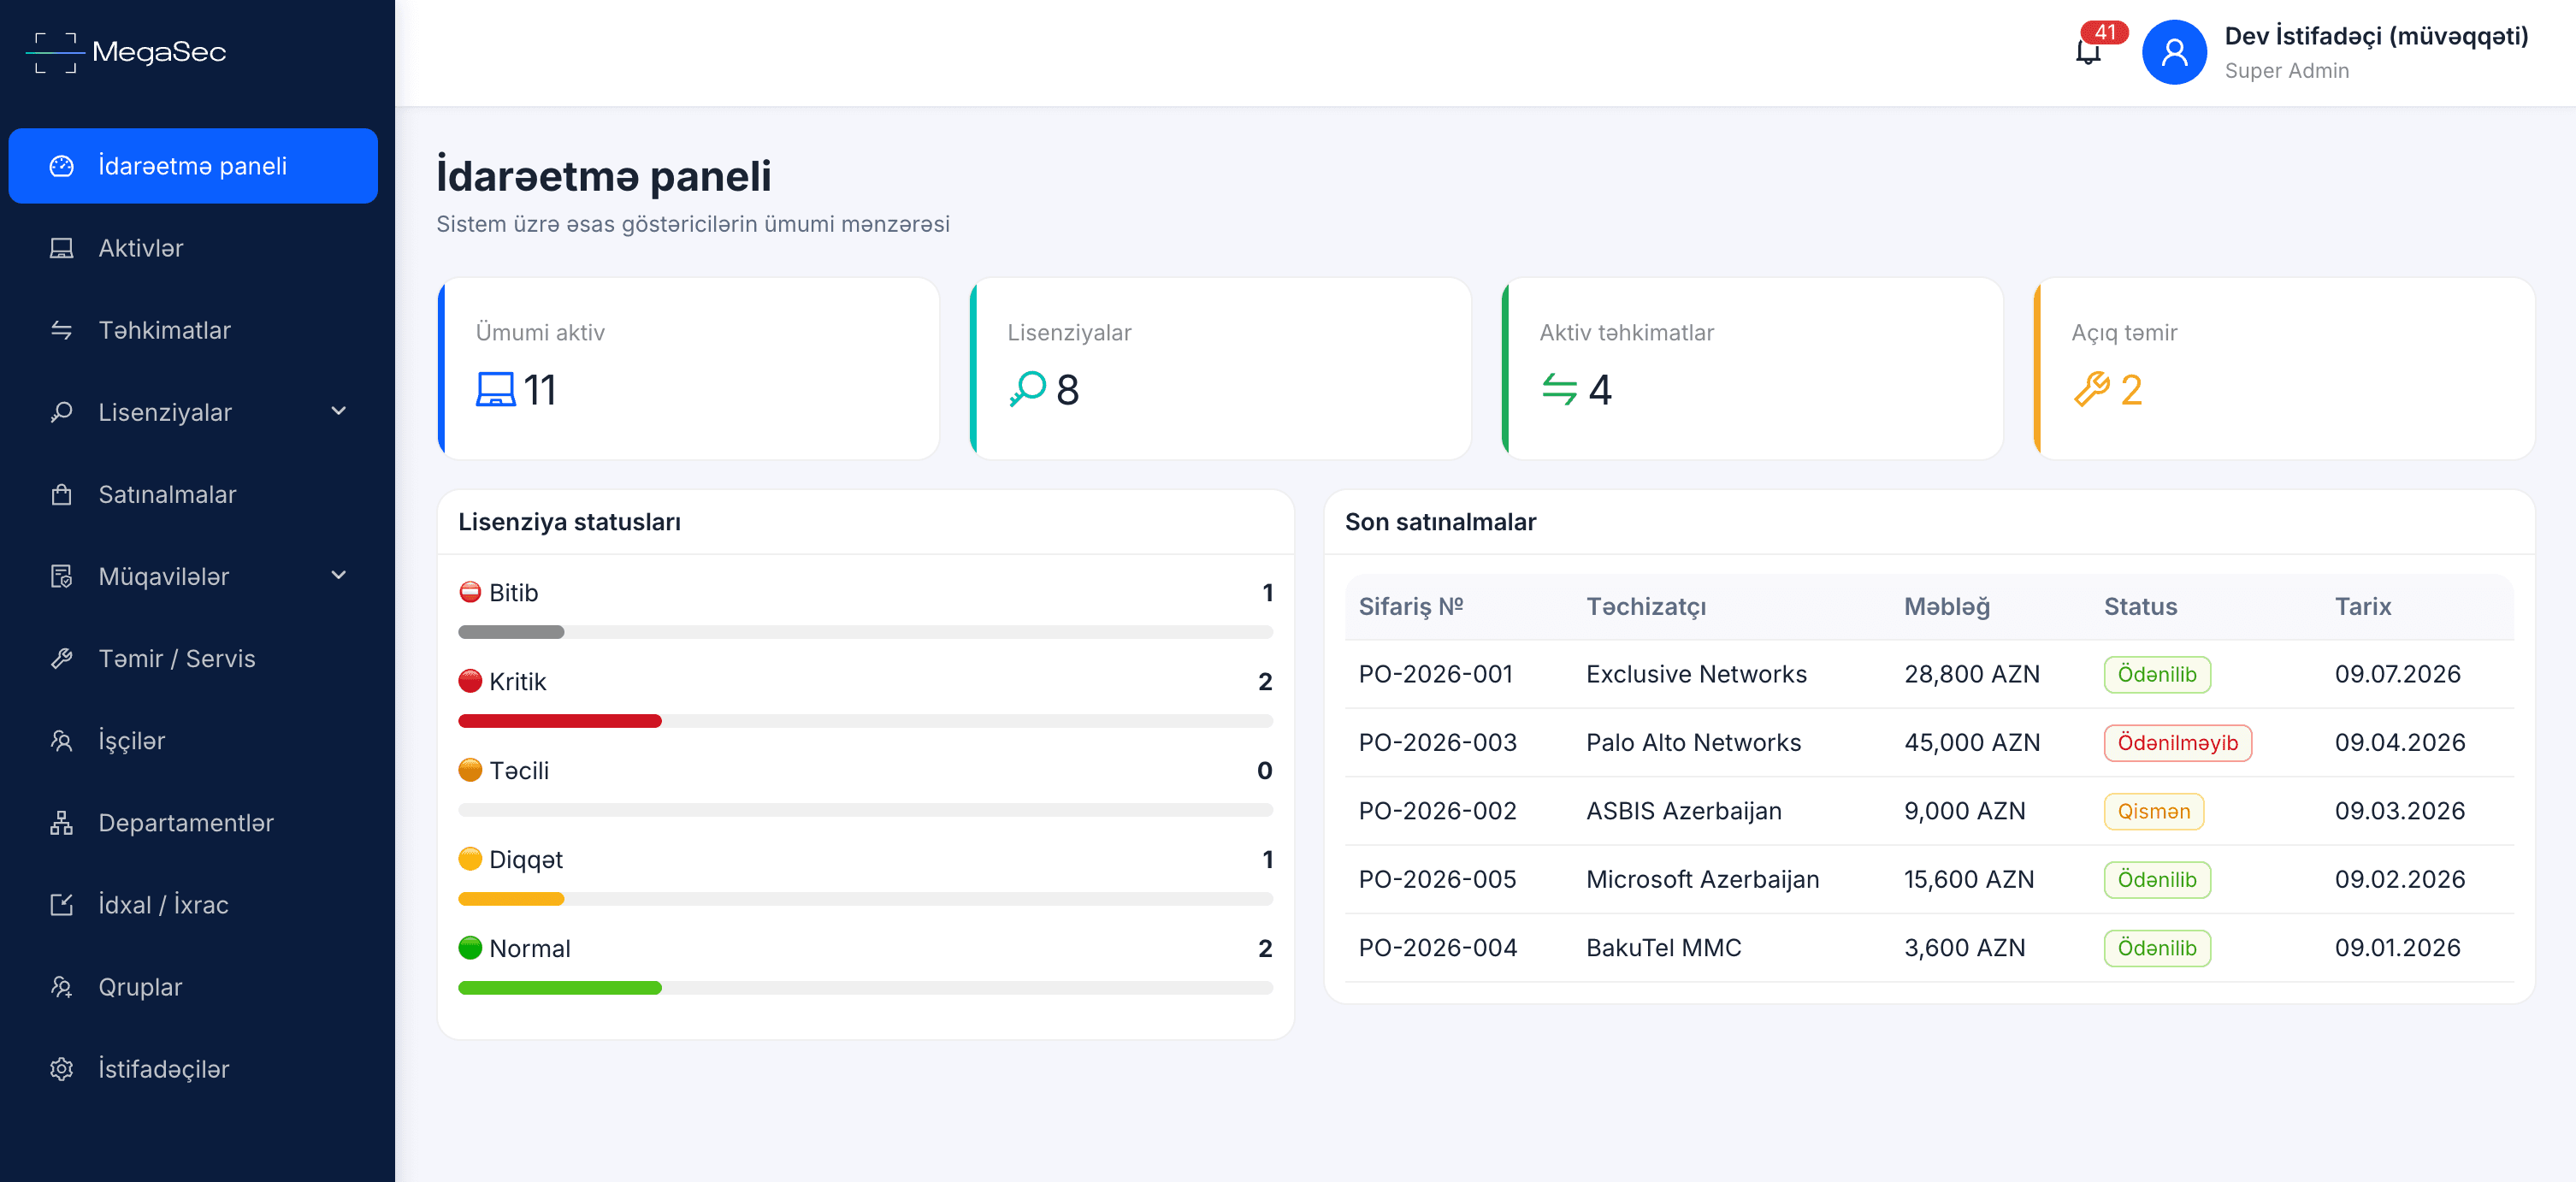Click the Normal green circle icon
The width and height of the screenshot is (2576, 1182).
(x=470, y=947)
